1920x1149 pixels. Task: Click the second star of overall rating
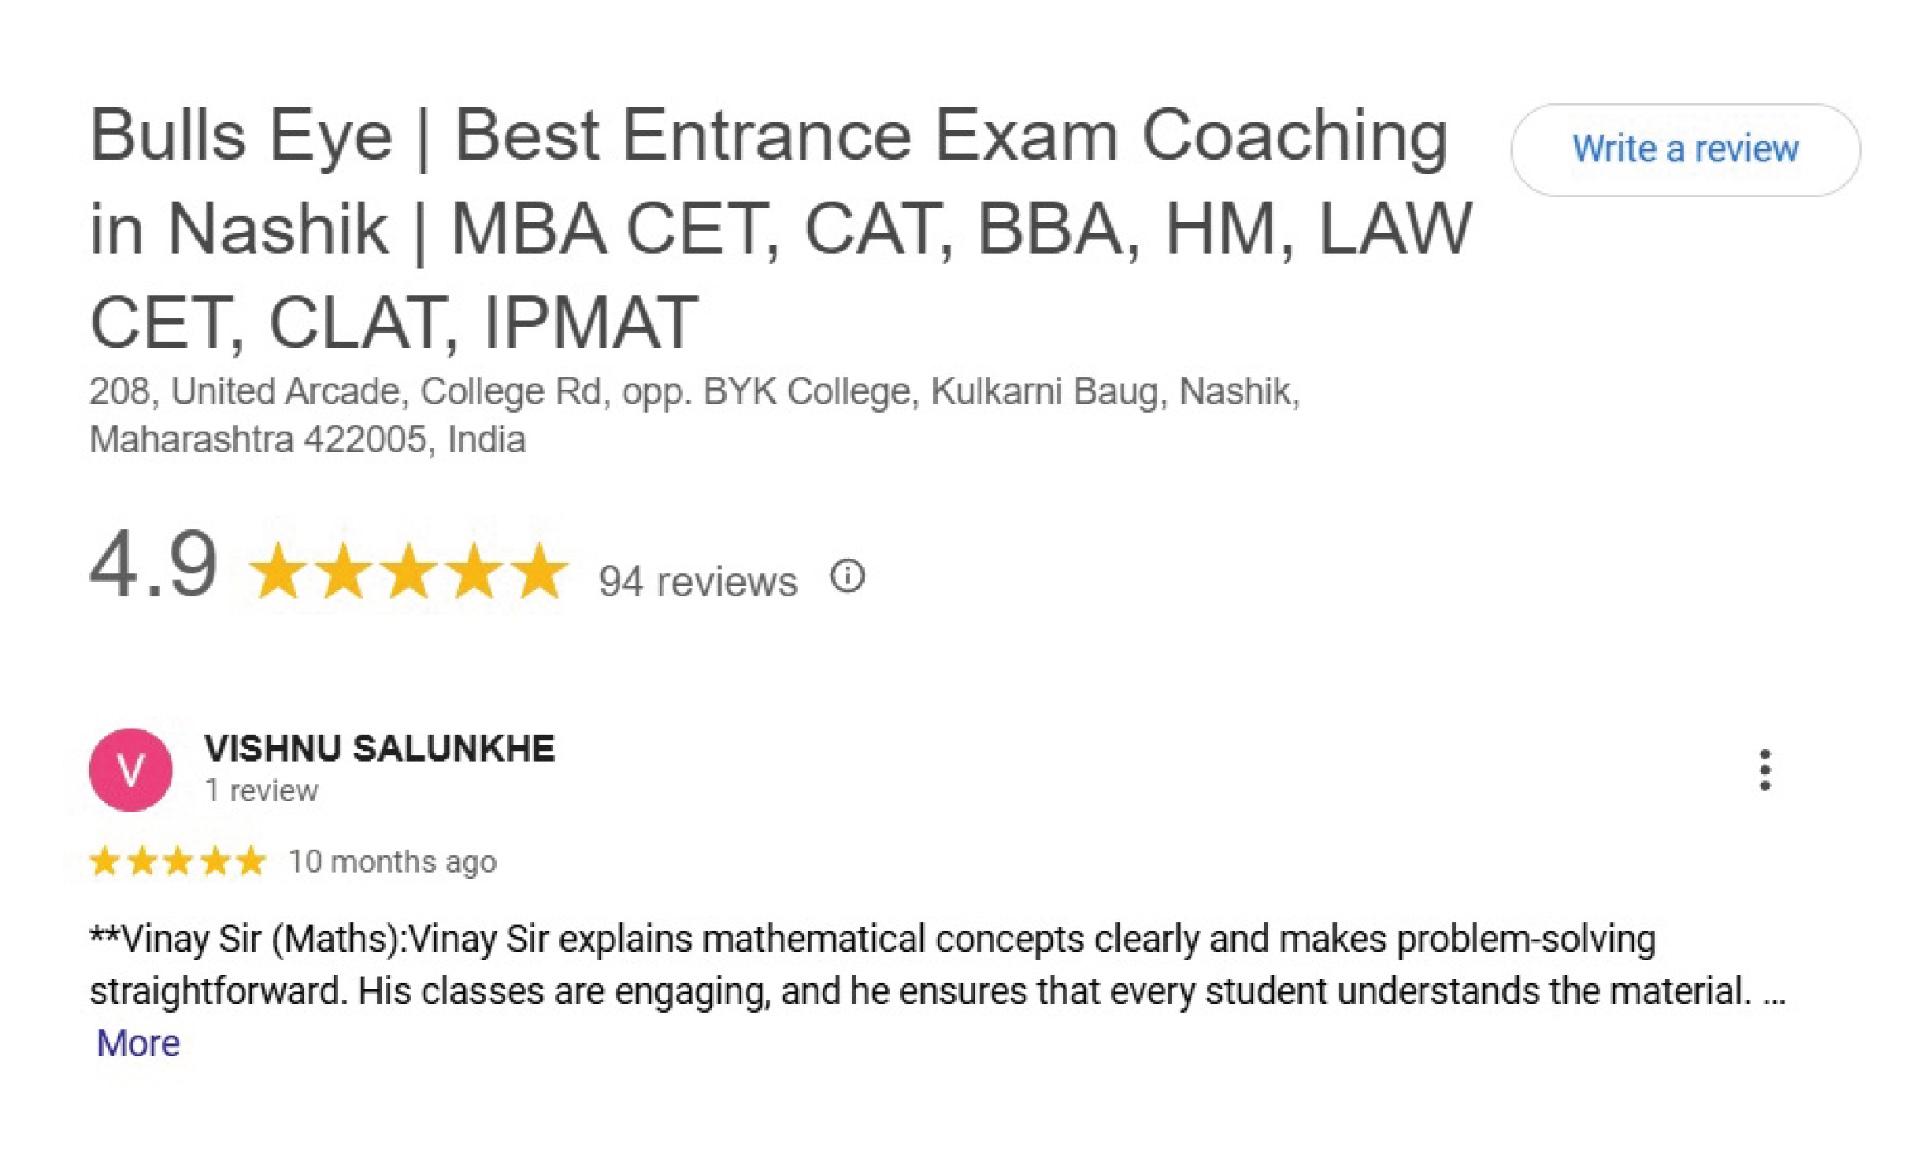(x=344, y=571)
